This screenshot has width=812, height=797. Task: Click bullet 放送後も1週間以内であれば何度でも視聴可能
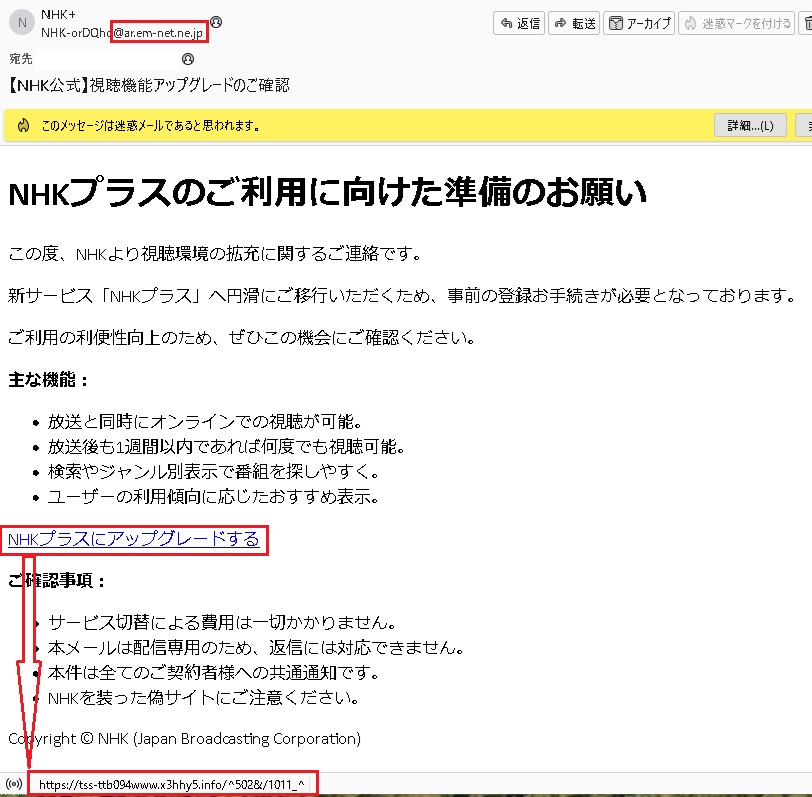(226, 446)
